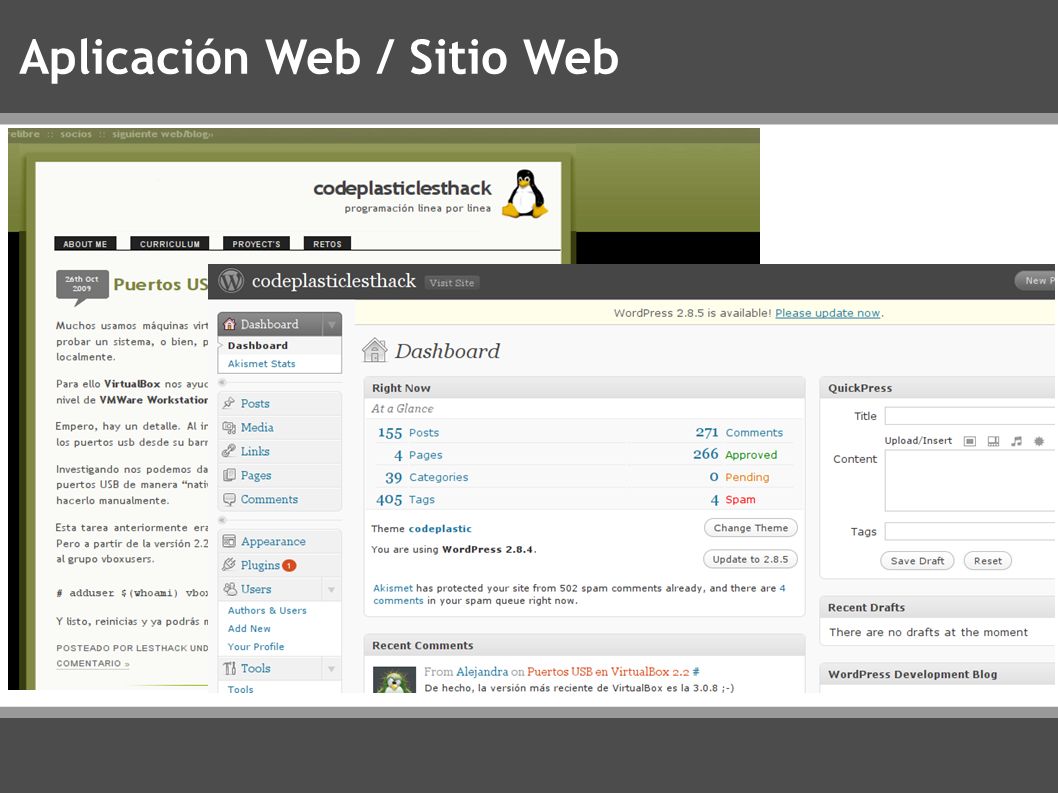Click the Pages icon in sidebar
Screen dimensions: 1058x793
coord(229,475)
